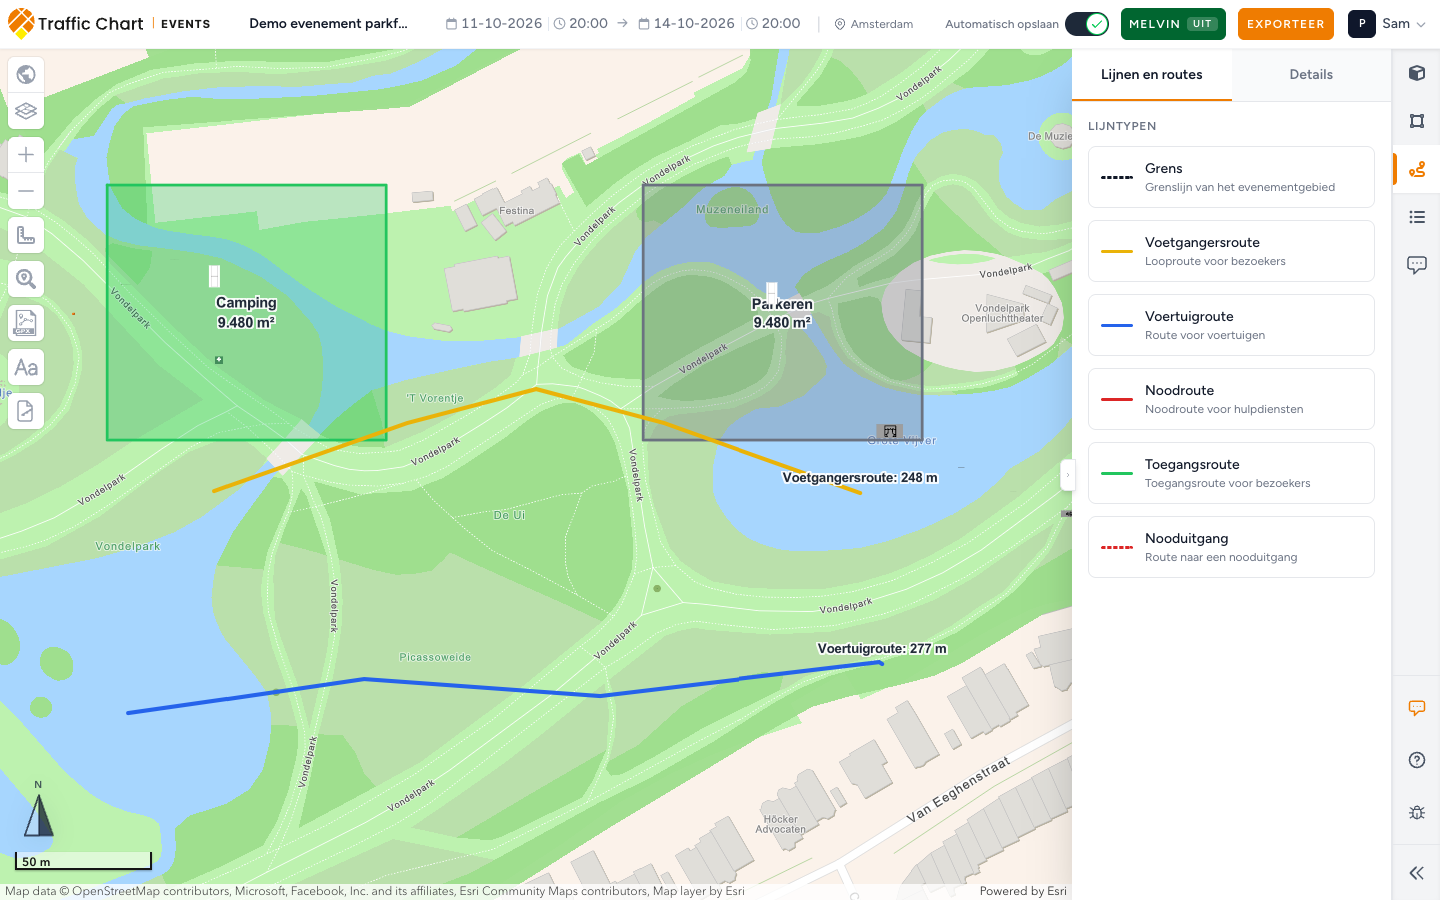Viewport: 1440px width, 900px height.
Task: Select the Toegangsroute line type
Action: pos(1231,473)
